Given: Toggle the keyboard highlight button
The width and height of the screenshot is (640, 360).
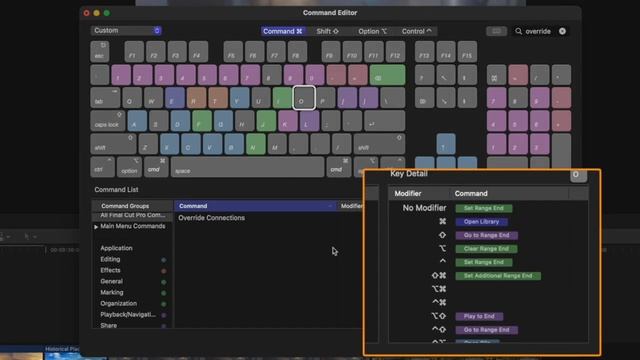Looking at the screenshot, I should [x=496, y=31].
